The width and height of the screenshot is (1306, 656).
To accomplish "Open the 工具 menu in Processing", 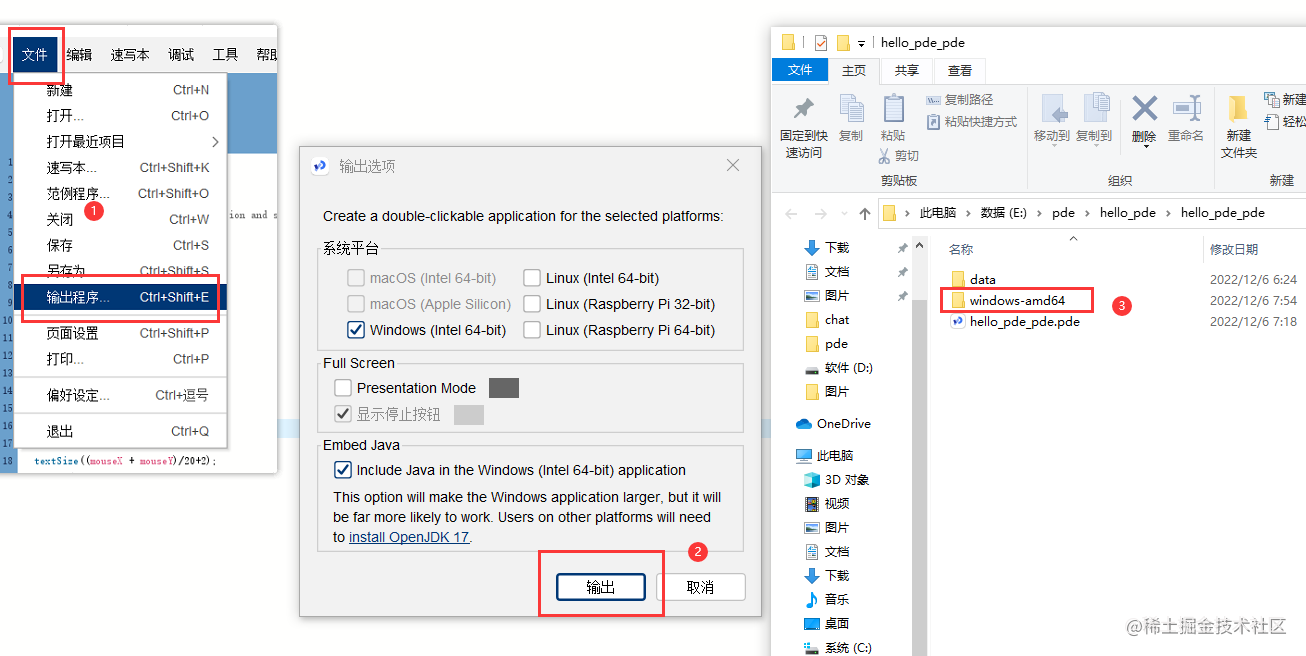I will [226, 55].
